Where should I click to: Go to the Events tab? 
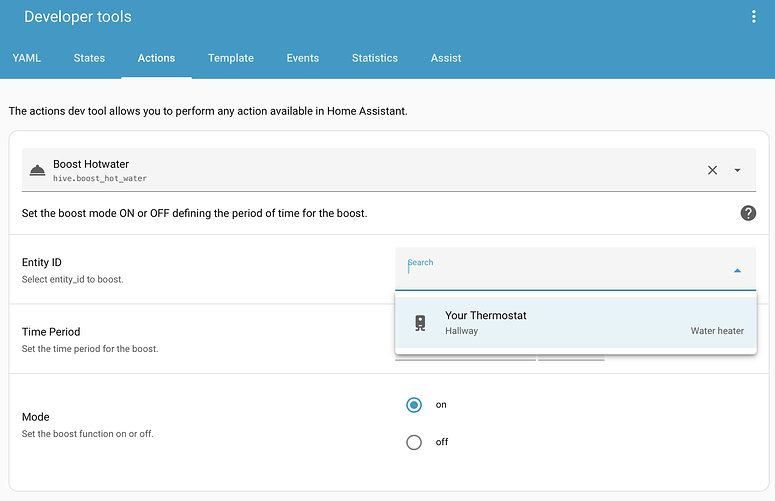pos(302,58)
